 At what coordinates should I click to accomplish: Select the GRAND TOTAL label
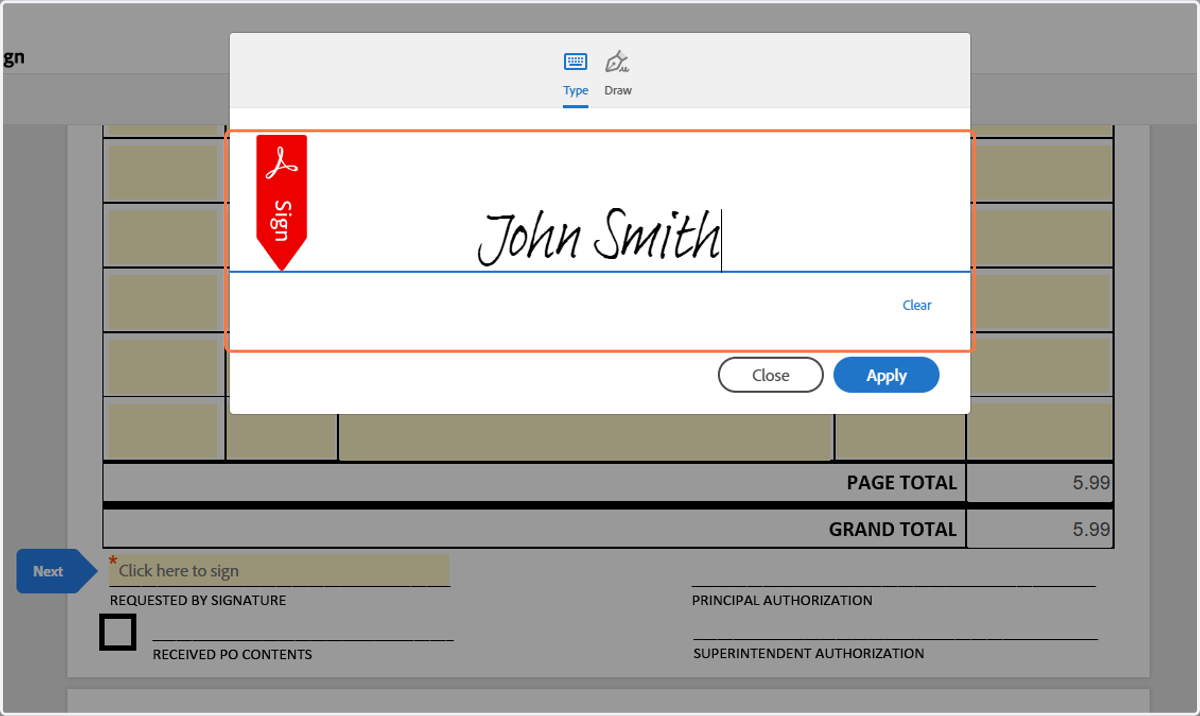892,529
